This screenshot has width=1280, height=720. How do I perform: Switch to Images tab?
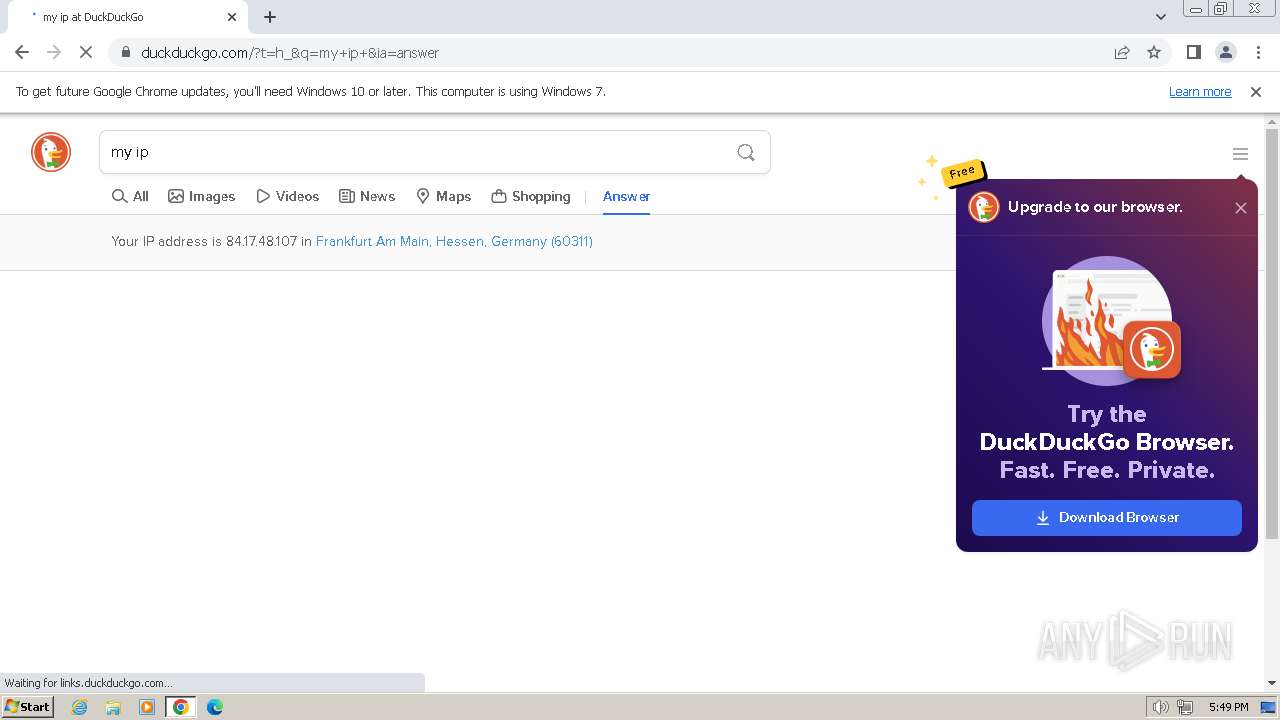201,196
